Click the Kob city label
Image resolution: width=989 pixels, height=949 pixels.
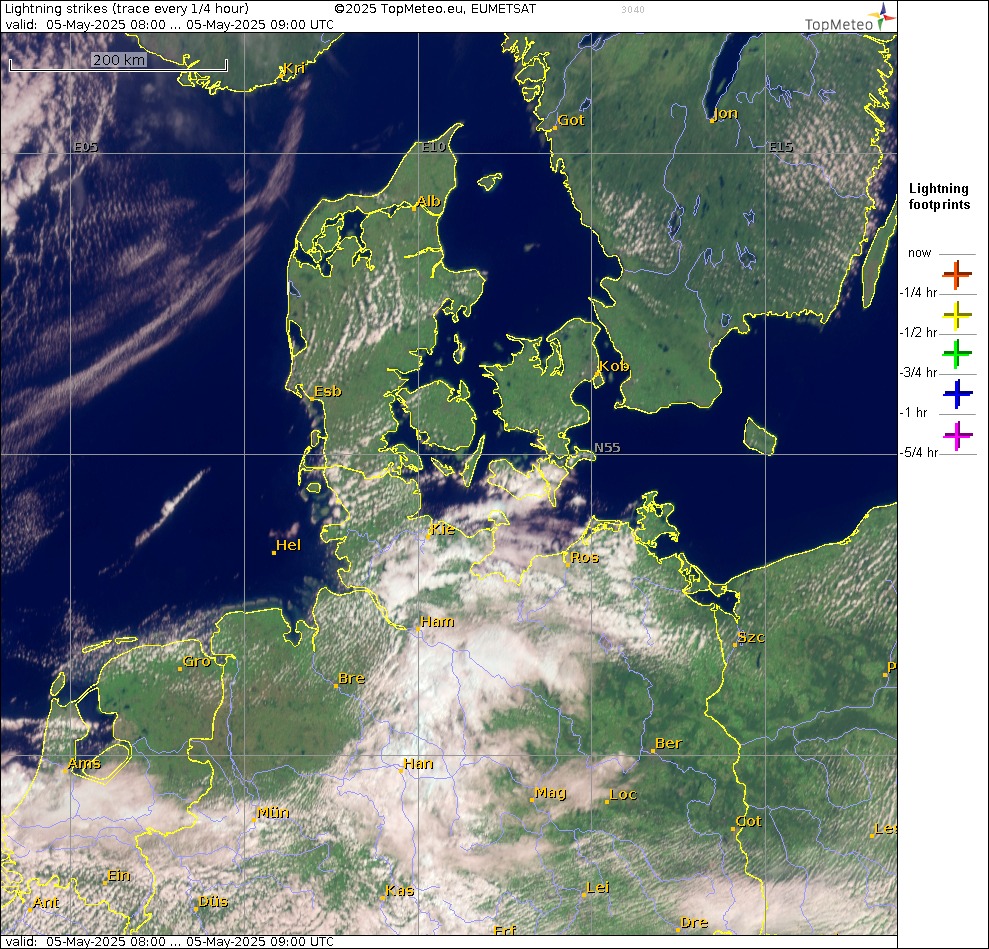(x=613, y=366)
